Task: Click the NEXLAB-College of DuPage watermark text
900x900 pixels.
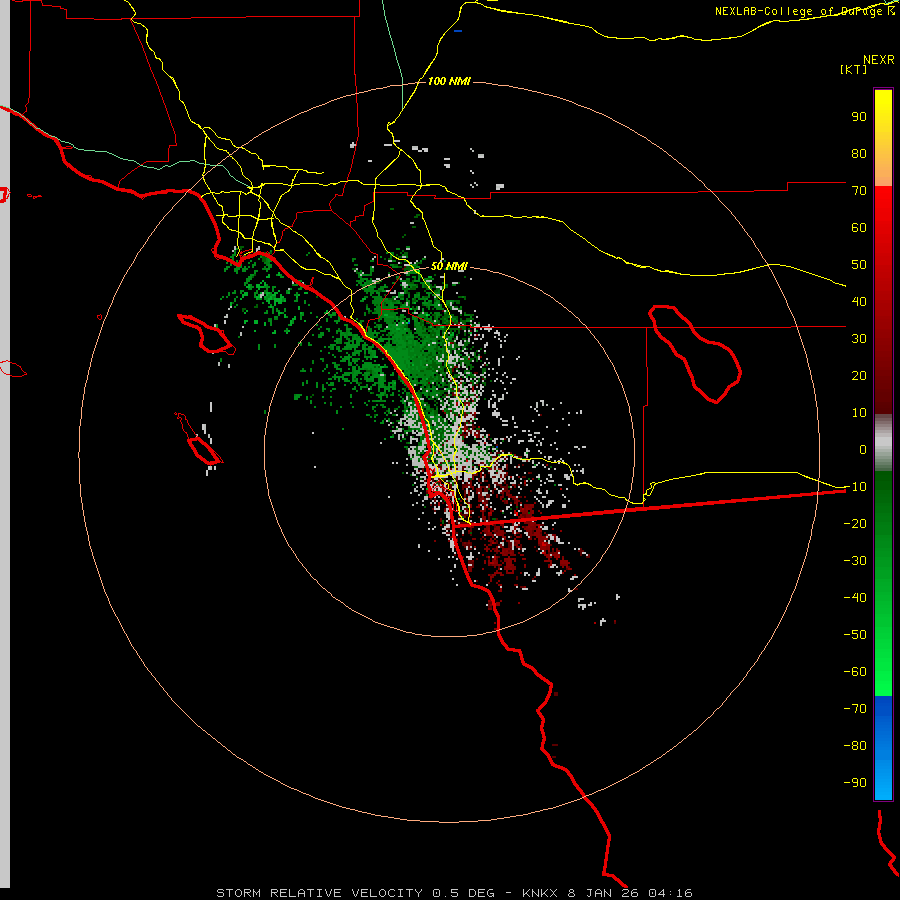Action: pyautogui.click(x=804, y=11)
